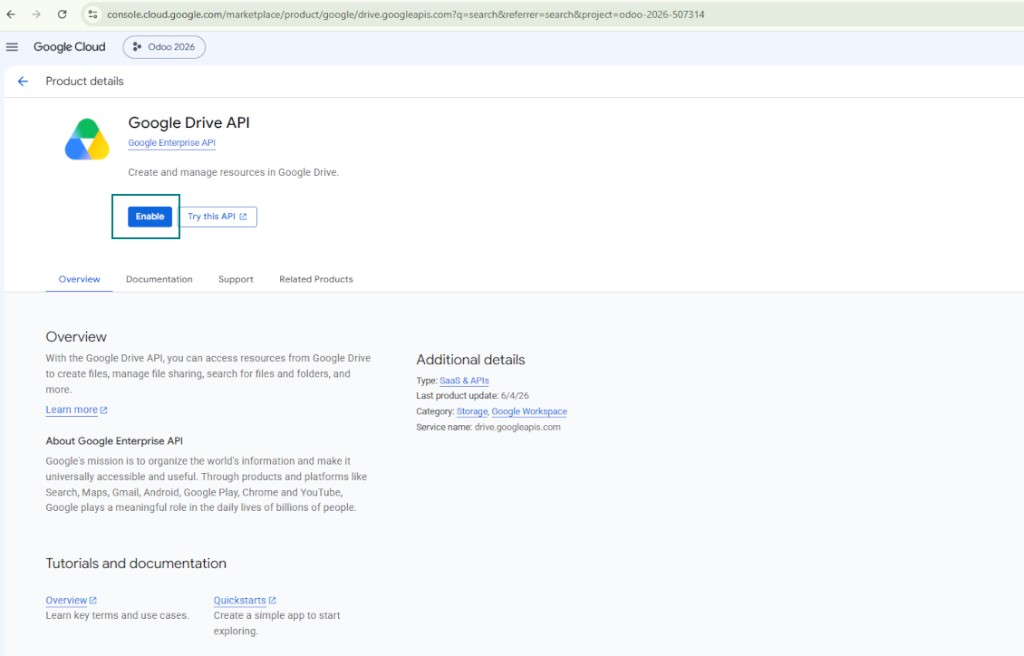Click the browser address bar URL
The image size is (1024, 656).
(405, 14)
